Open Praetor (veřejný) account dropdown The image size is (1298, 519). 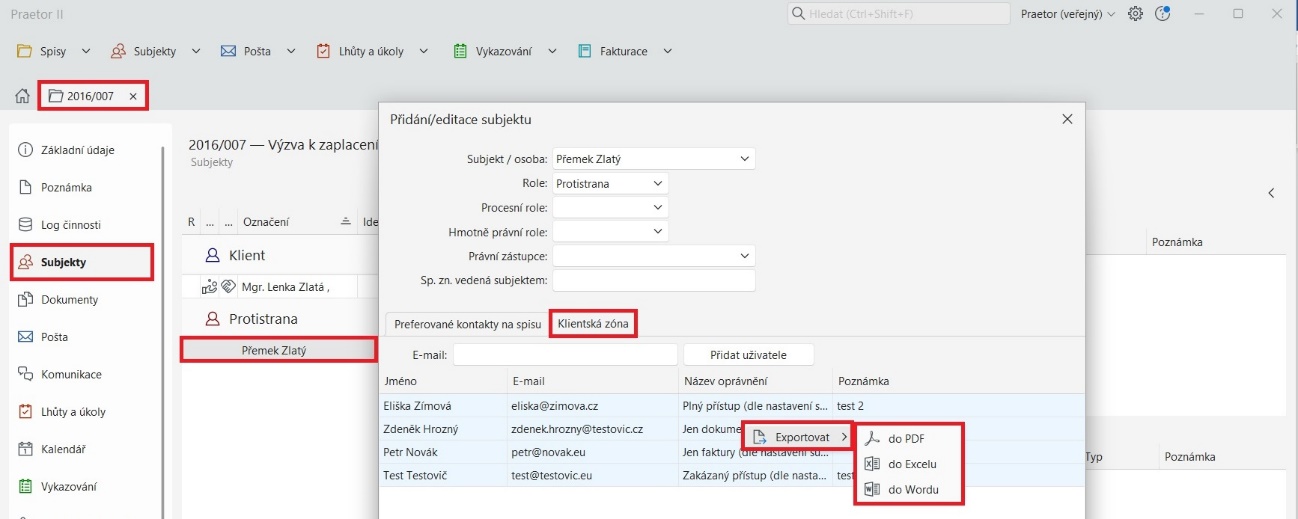pyautogui.click(x=1067, y=14)
